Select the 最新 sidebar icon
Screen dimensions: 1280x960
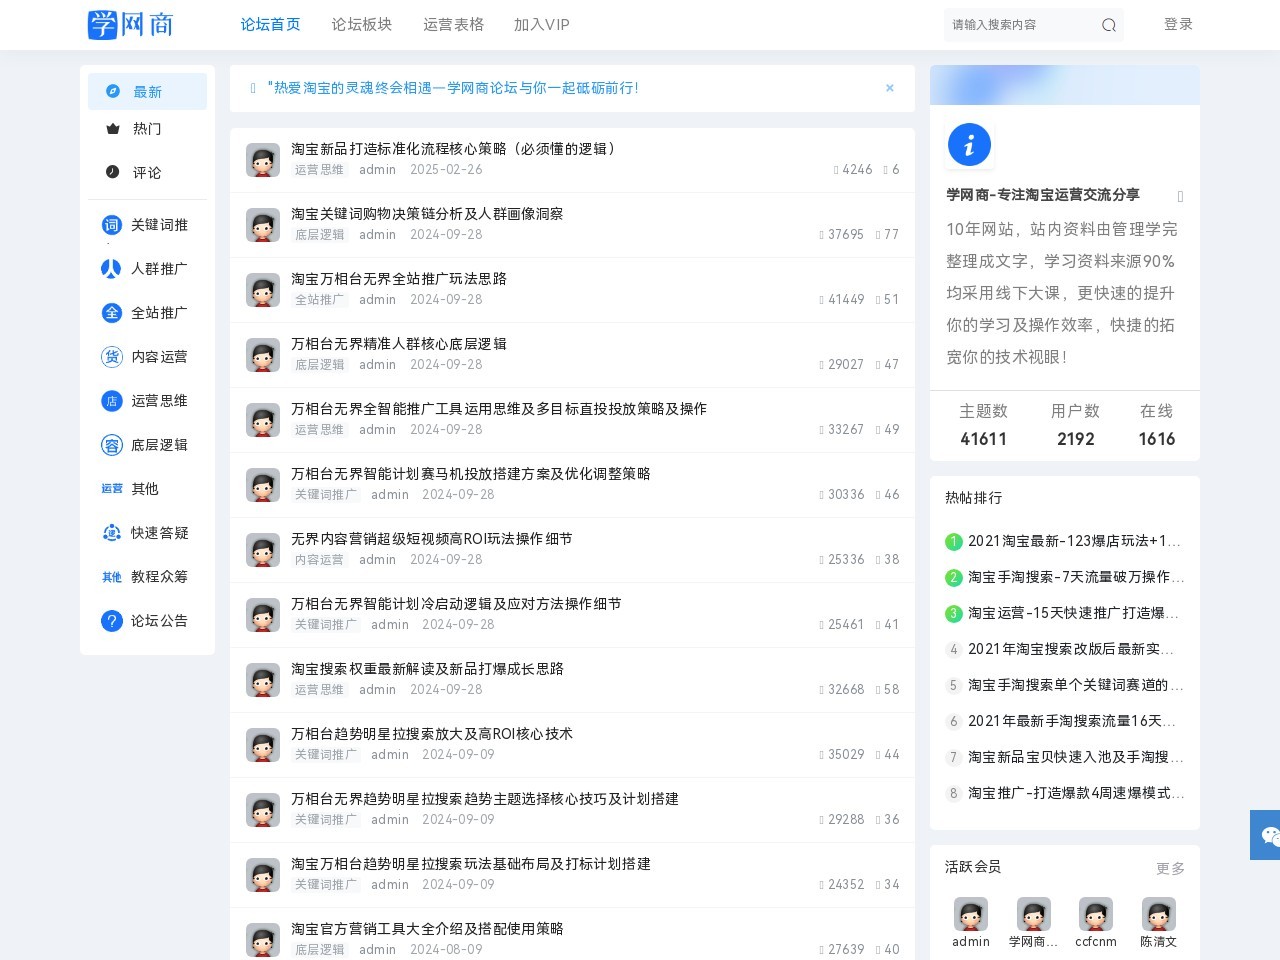click(112, 91)
